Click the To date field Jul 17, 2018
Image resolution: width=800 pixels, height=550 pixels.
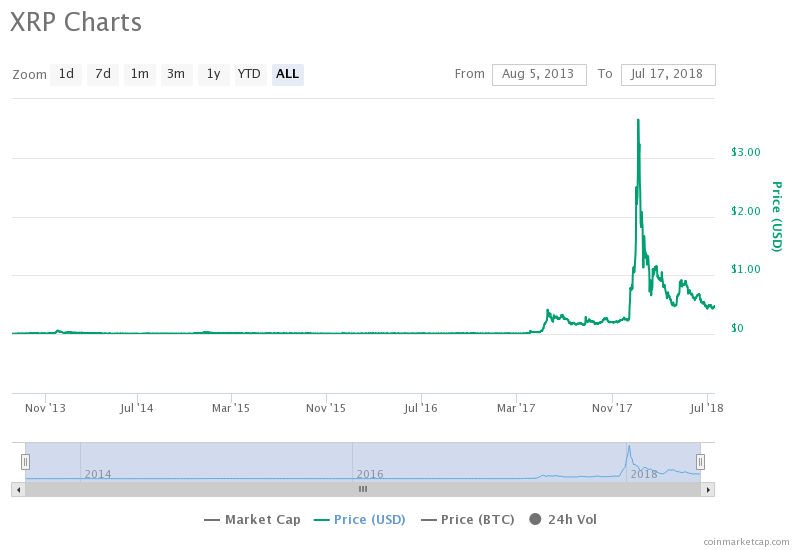tap(668, 74)
